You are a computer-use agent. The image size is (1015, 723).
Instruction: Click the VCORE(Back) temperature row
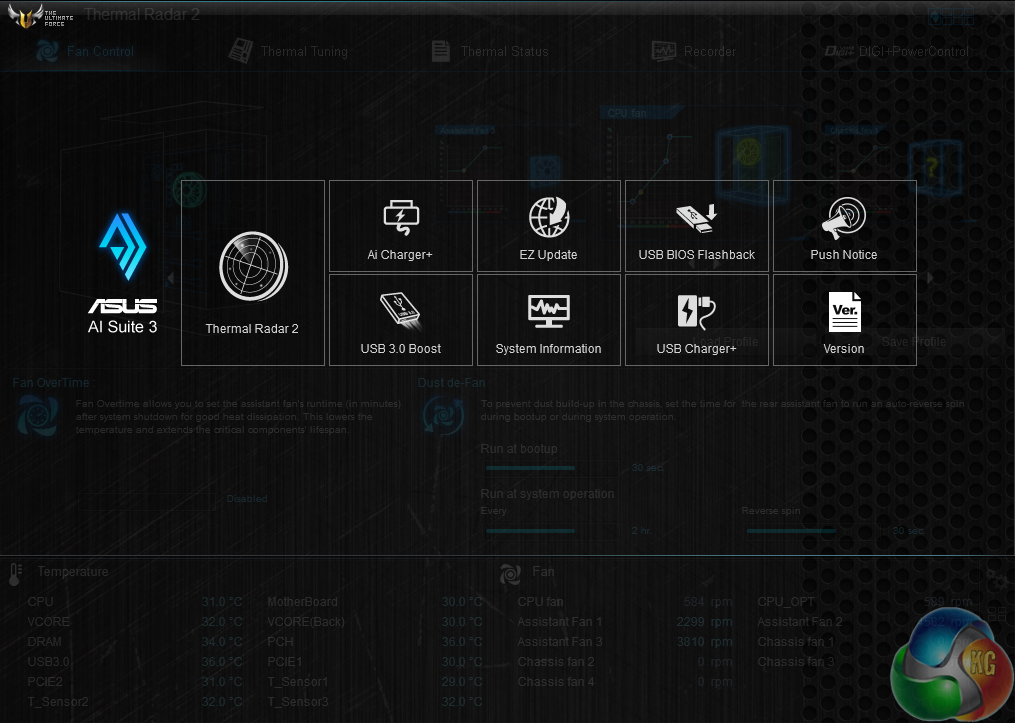tap(375, 621)
